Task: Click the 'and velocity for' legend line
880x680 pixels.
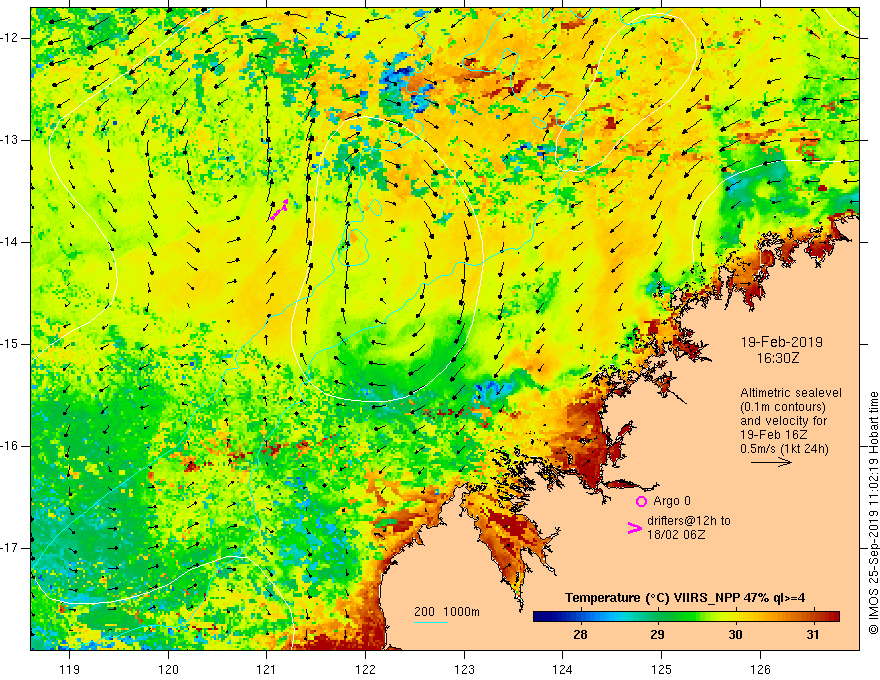Action: pyautogui.click(x=783, y=421)
